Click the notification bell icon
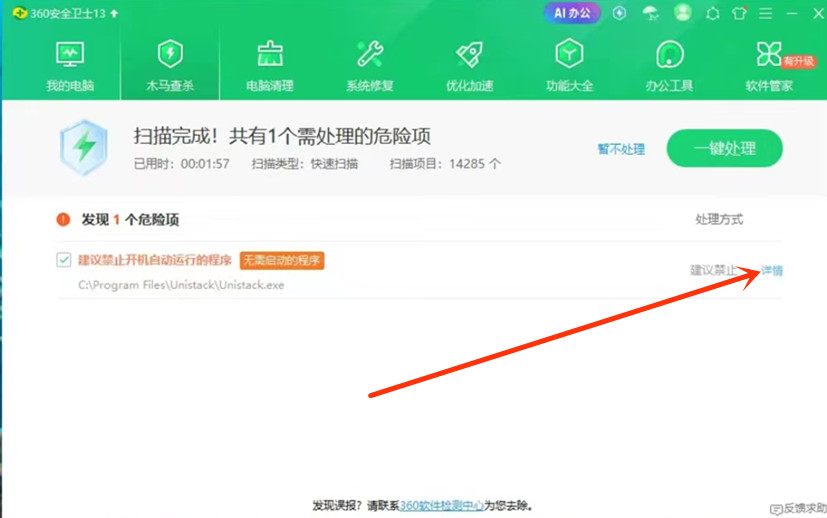The image size is (827, 518). click(x=713, y=14)
